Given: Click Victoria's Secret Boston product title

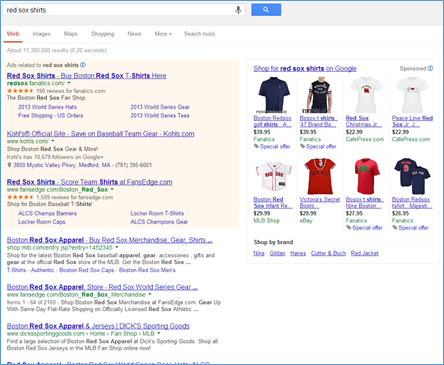Looking at the screenshot, I should point(320,203).
